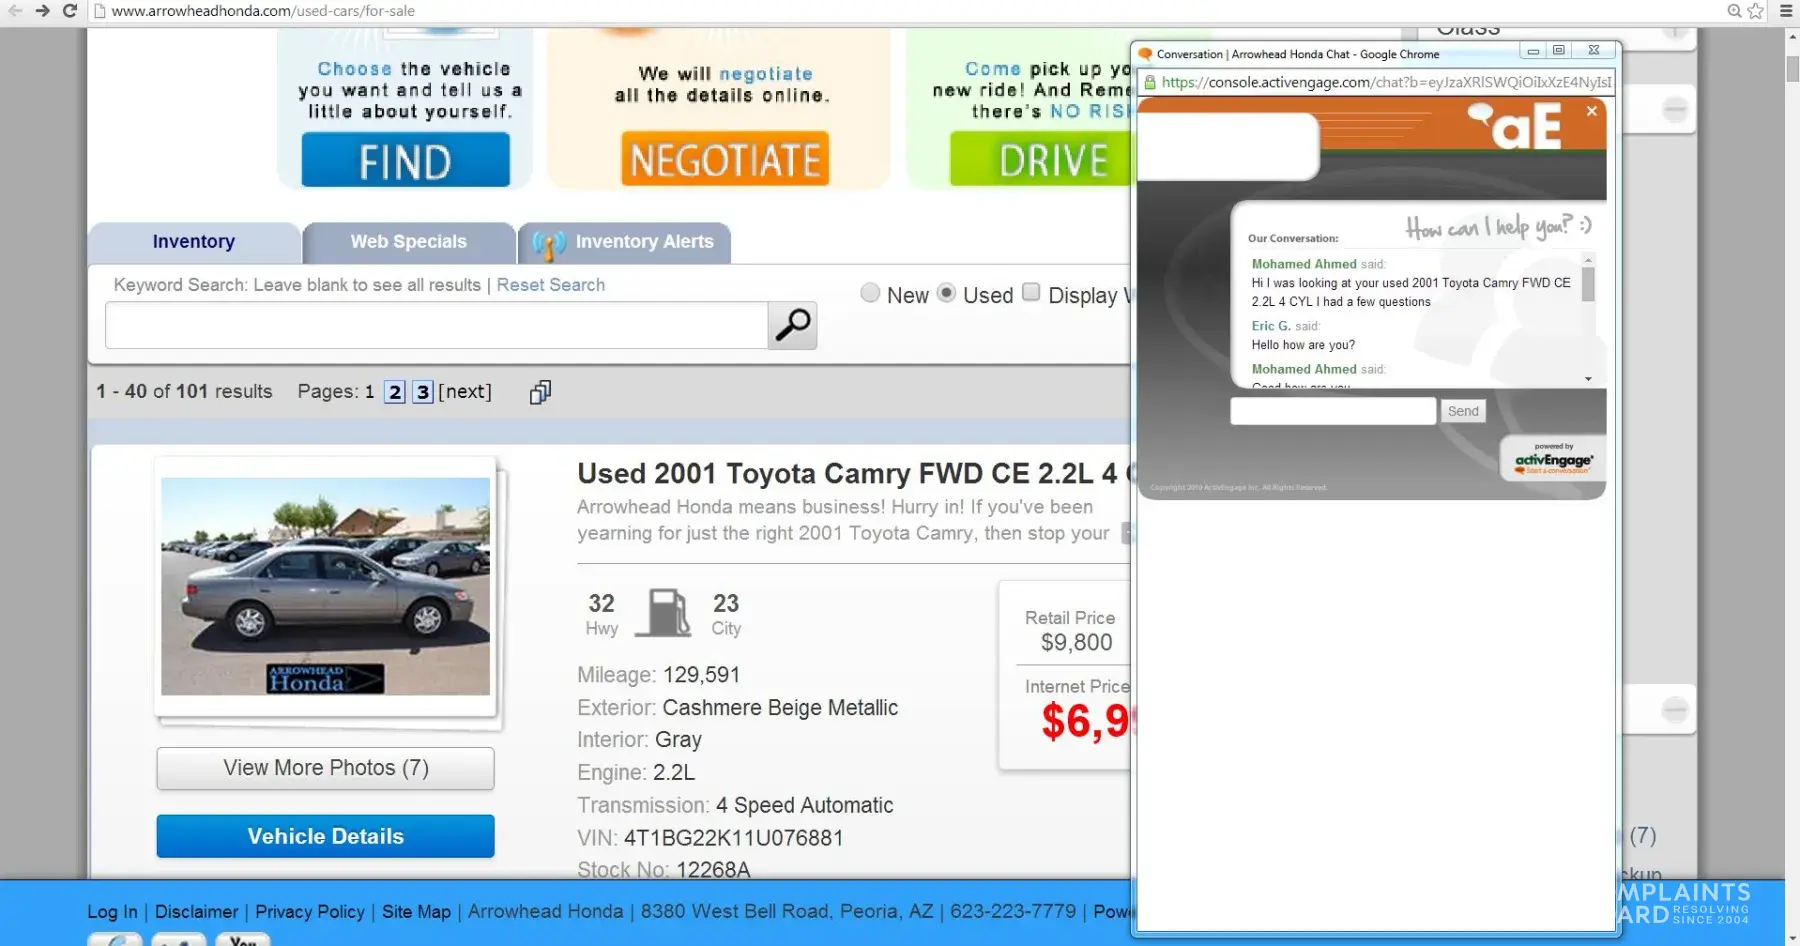Click the "Engine: 2.2L" text
Screen dimensions: 1800x946
[x=636, y=772]
